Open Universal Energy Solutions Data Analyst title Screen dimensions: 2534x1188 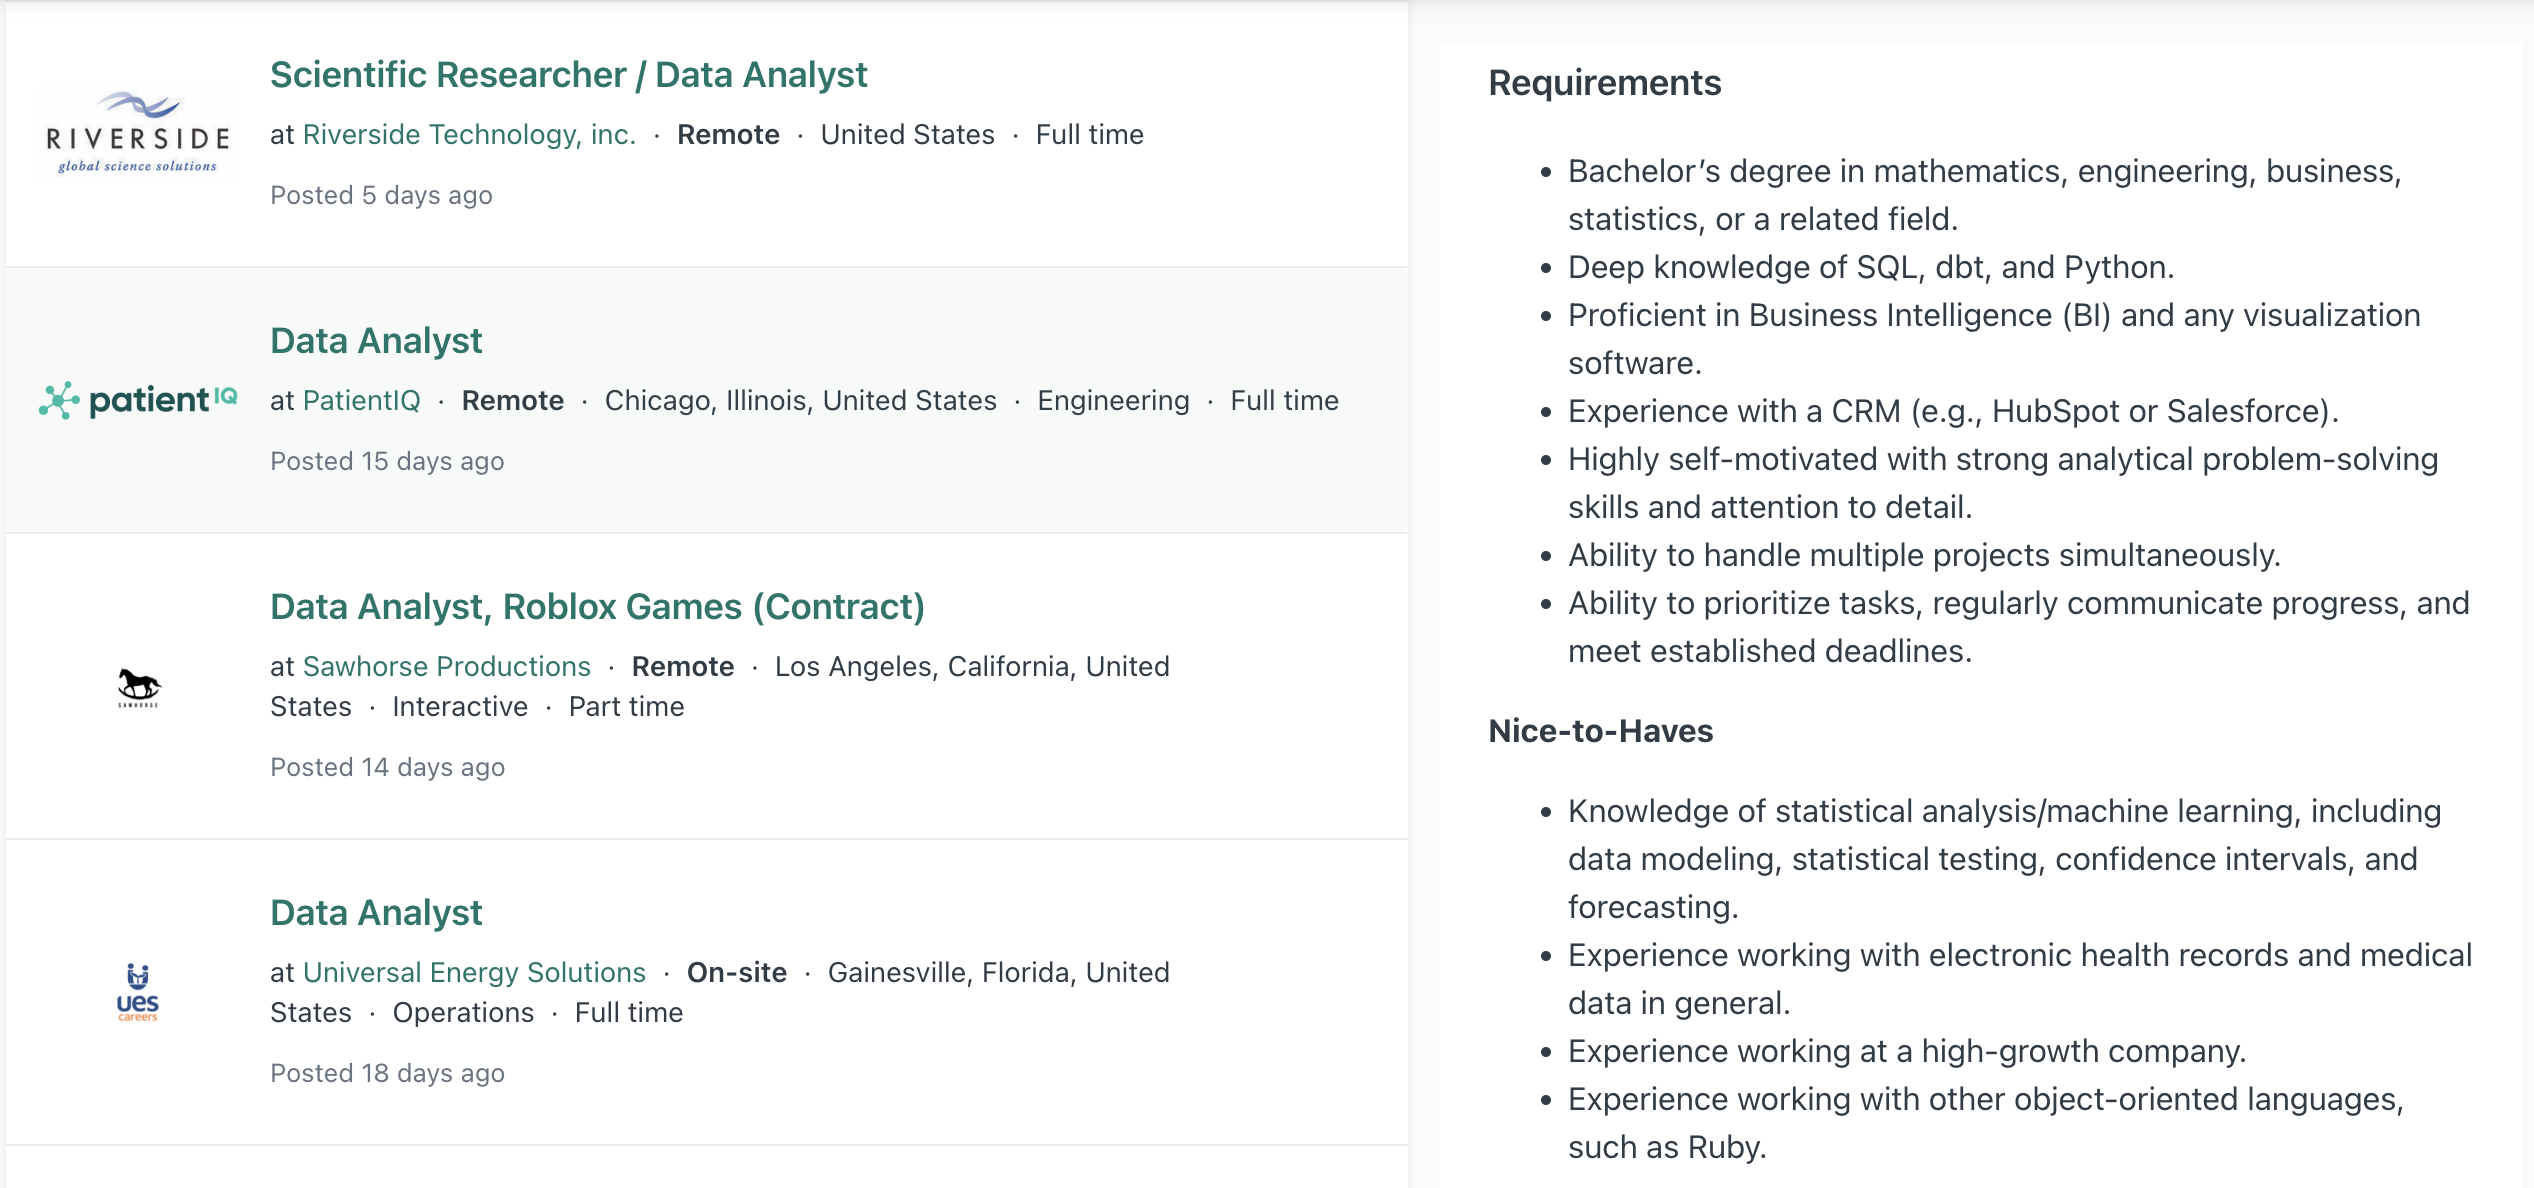pos(376,913)
